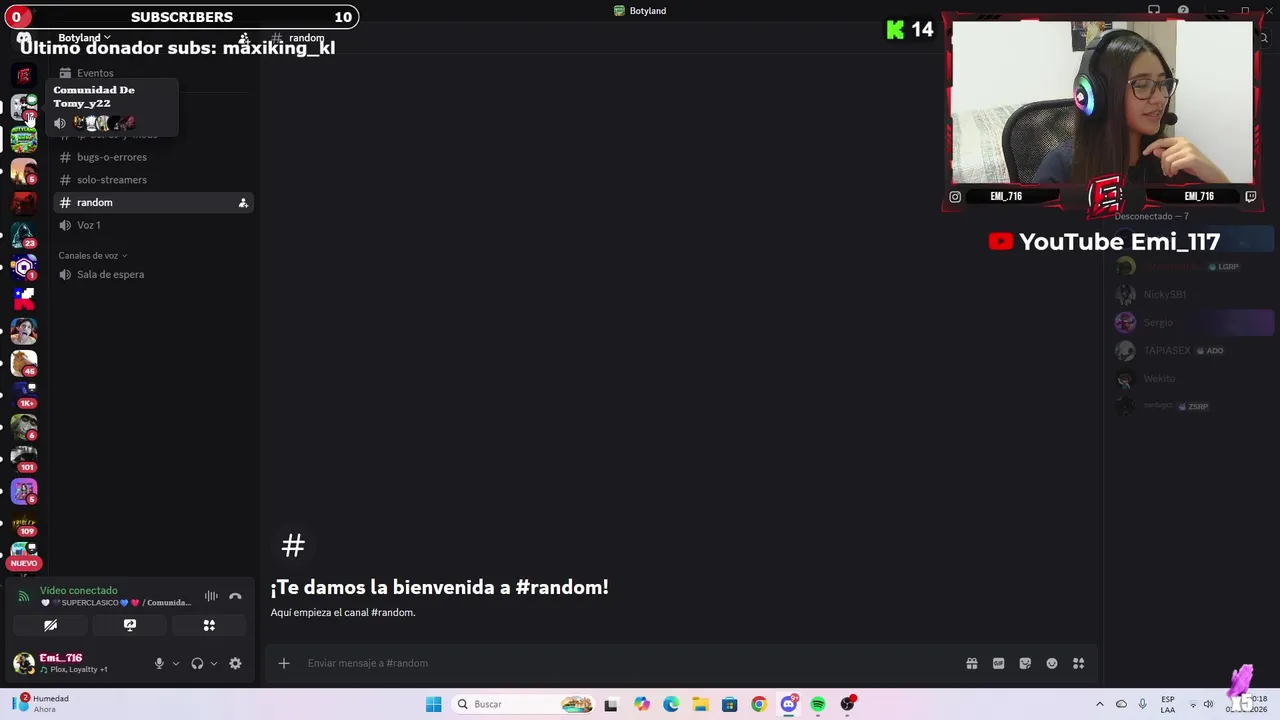Open server icon with 101 badge
Screen dimensions: 1280x720
(24, 458)
